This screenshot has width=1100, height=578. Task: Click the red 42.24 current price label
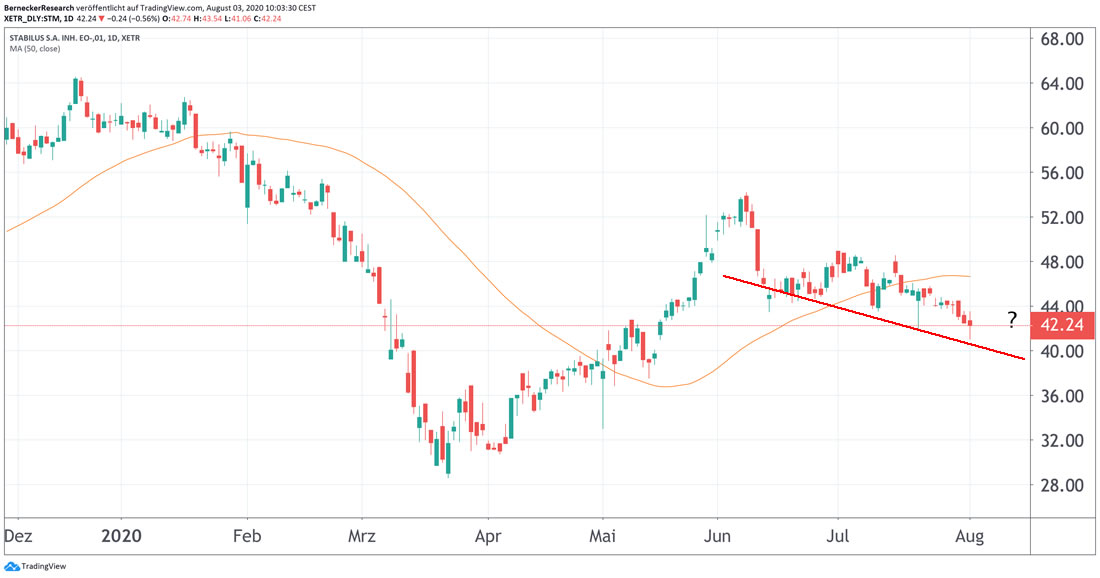point(1065,324)
